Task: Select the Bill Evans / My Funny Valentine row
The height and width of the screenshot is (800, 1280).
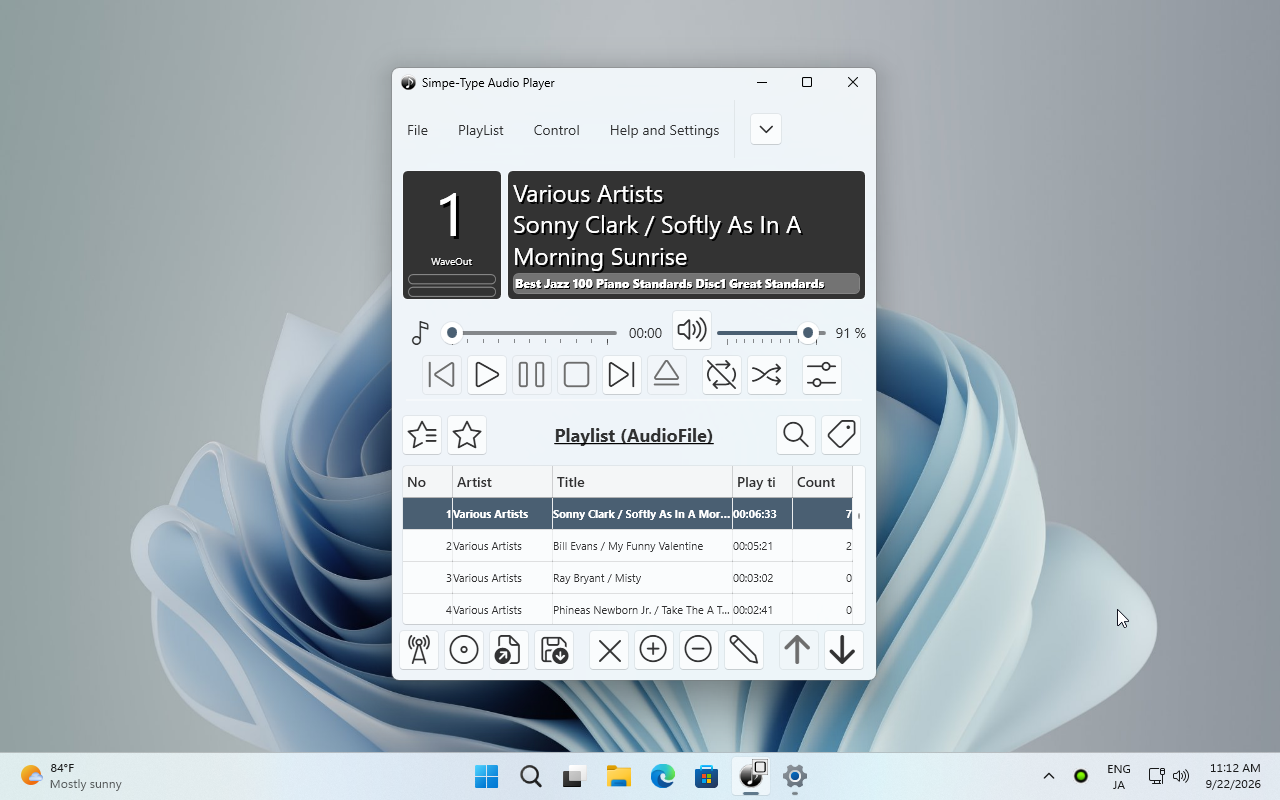Action: pos(628,546)
